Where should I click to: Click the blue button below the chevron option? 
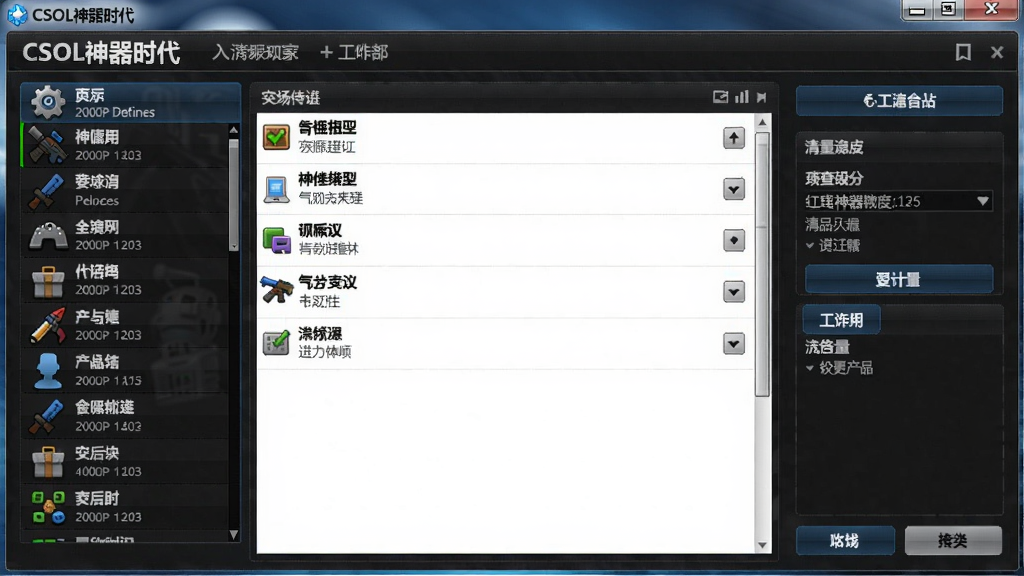coord(899,280)
